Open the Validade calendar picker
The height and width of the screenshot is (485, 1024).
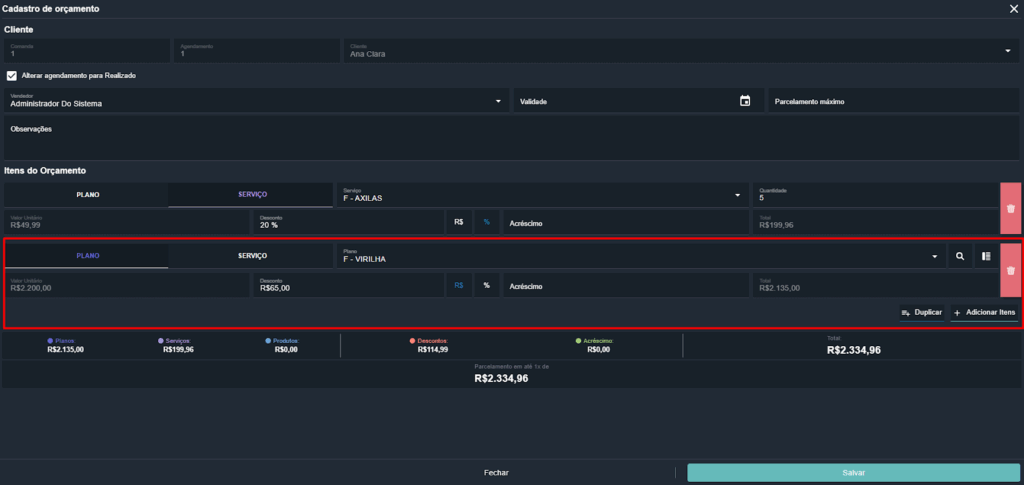pos(745,101)
